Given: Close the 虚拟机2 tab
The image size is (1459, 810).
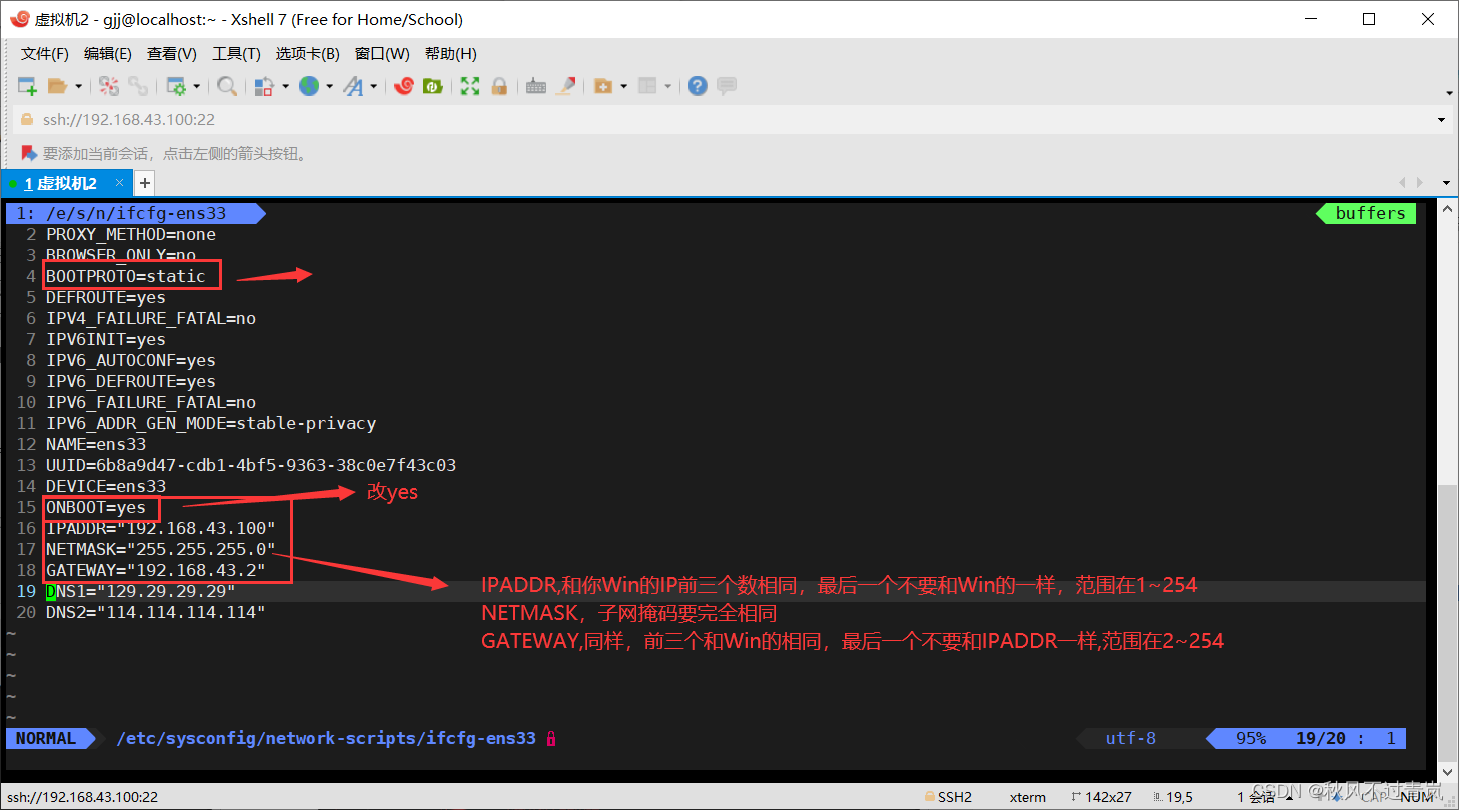Looking at the screenshot, I should (x=120, y=184).
